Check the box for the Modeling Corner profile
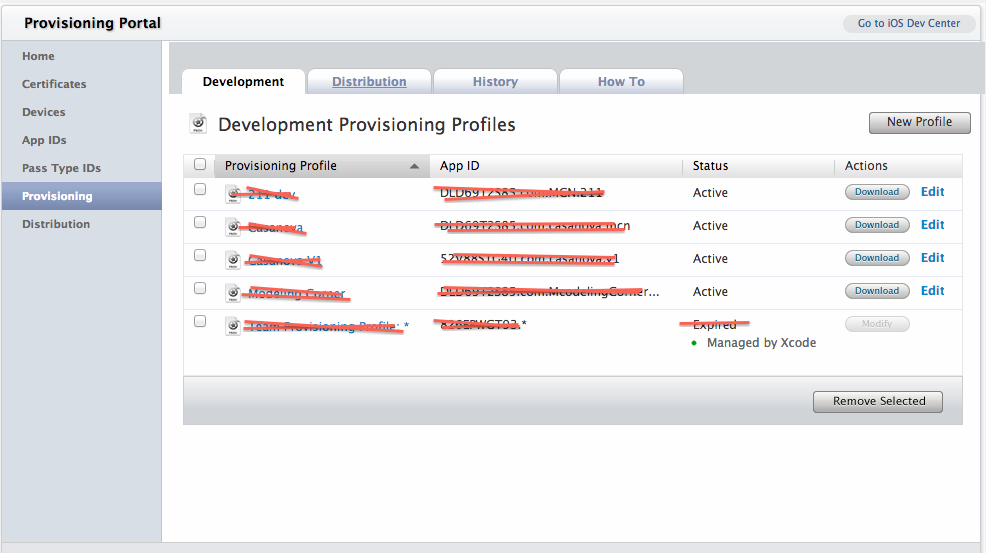Screen dimensions: 986x553 (x=200, y=288)
